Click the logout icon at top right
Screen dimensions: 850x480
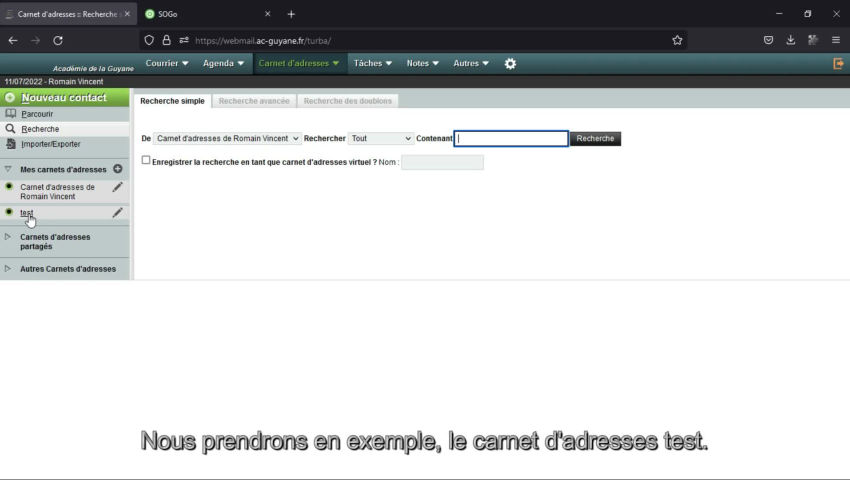[x=838, y=63]
